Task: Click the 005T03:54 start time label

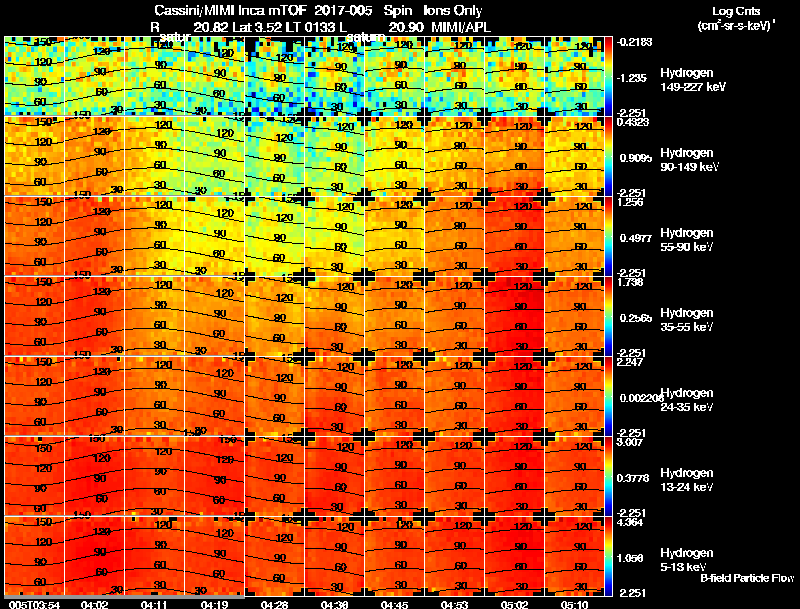Action: pyautogui.click(x=34, y=605)
